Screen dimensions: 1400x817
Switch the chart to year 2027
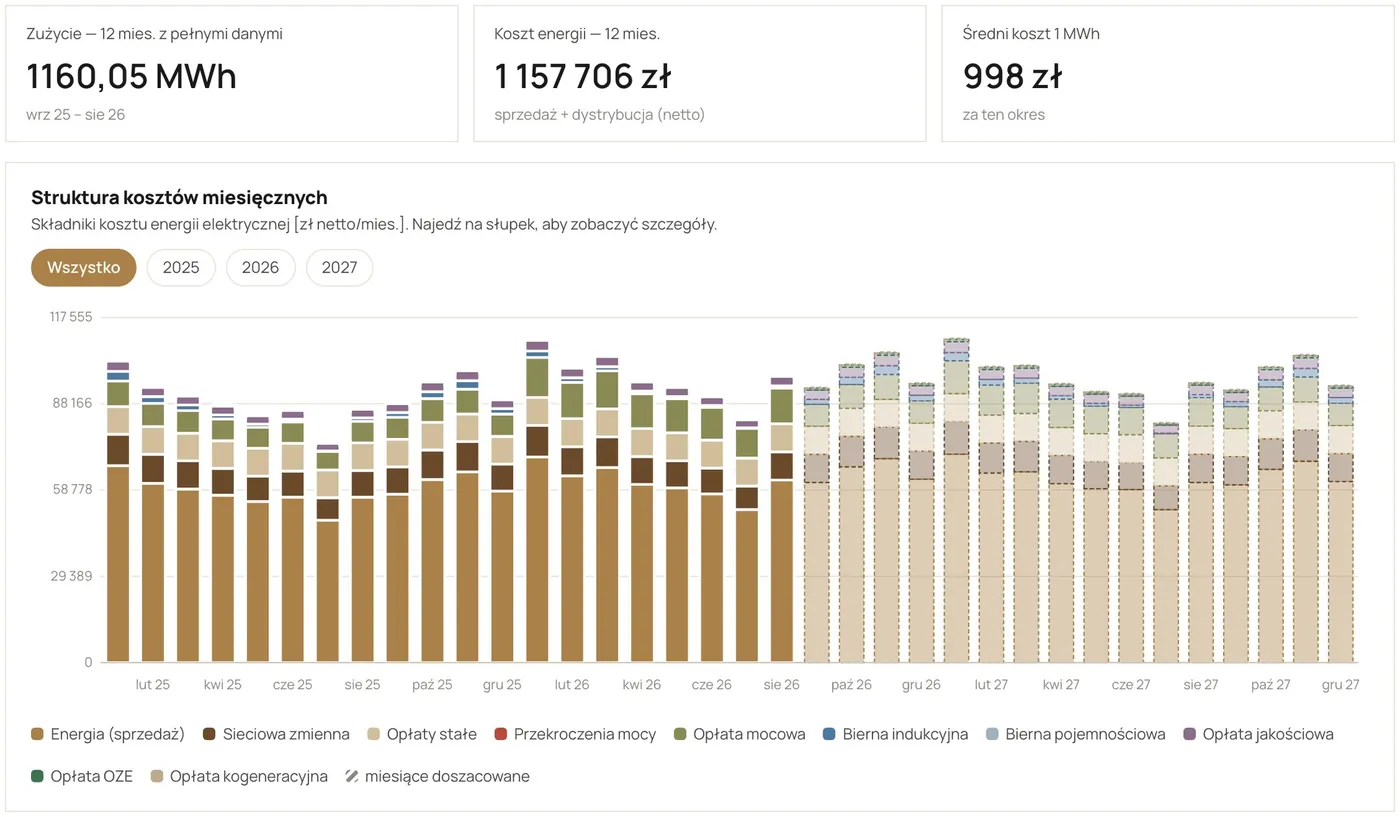click(340, 268)
